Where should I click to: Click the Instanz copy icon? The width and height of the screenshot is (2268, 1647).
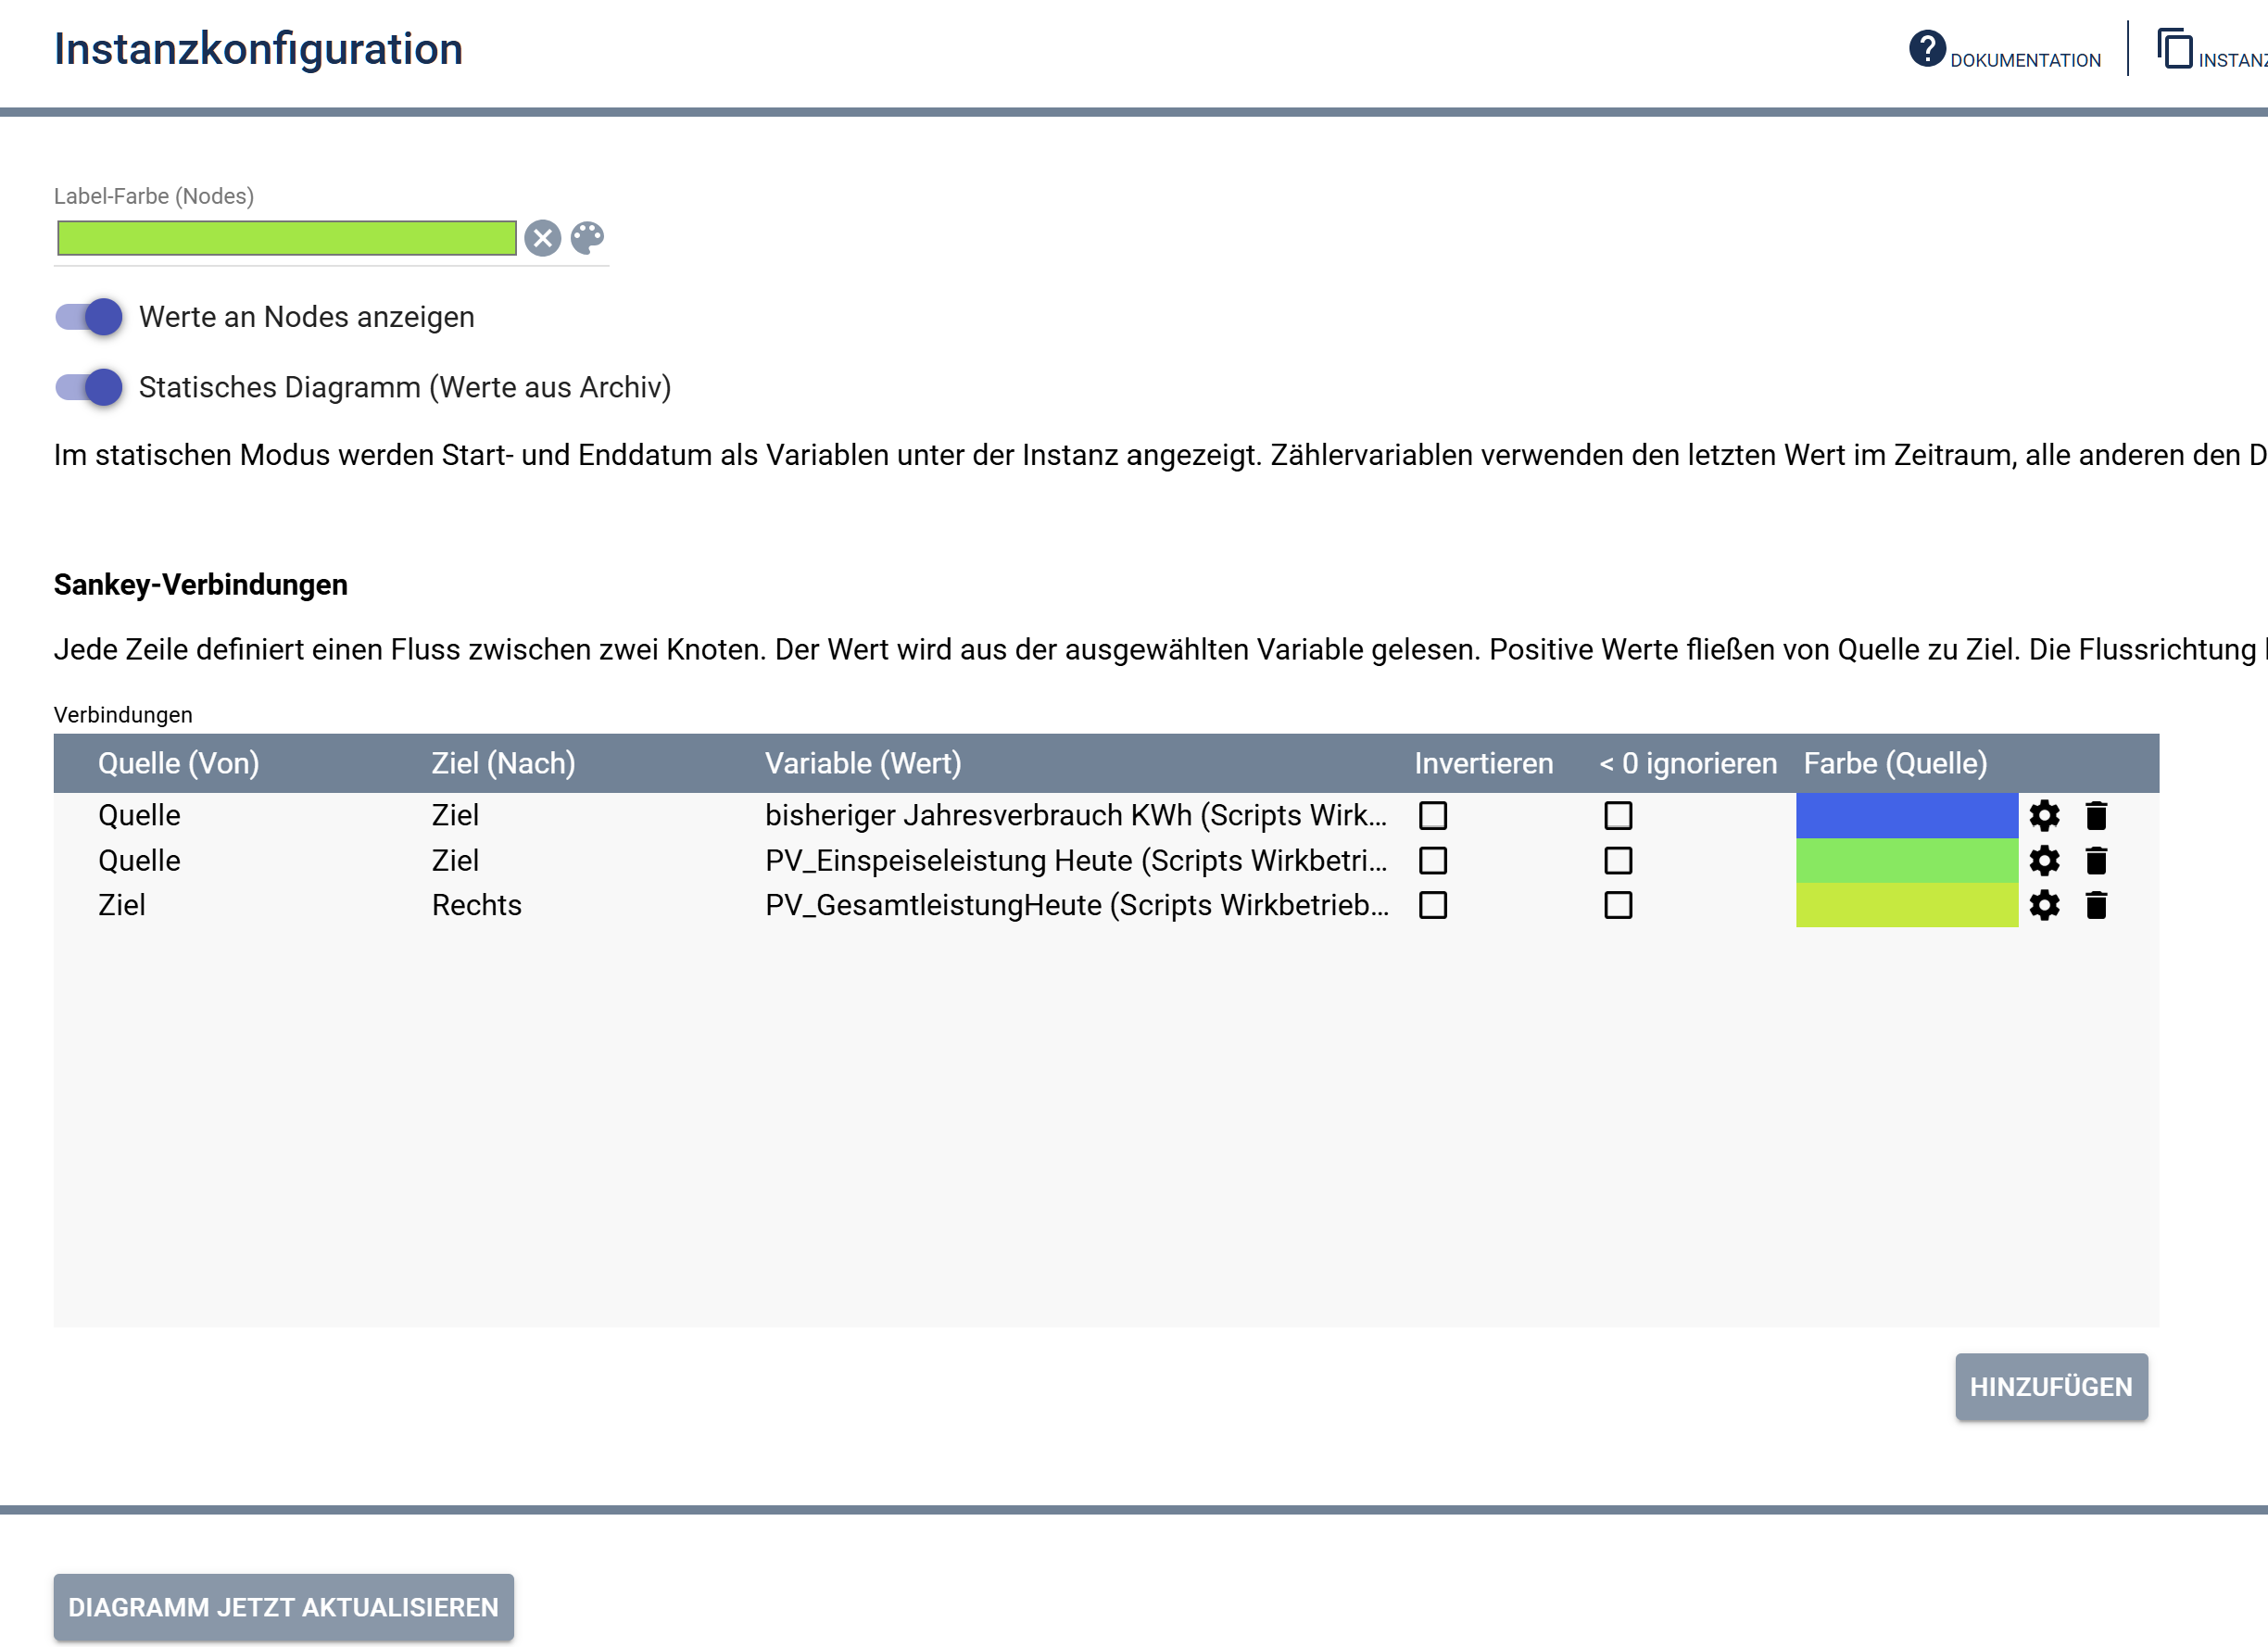tap(2174, 49)
